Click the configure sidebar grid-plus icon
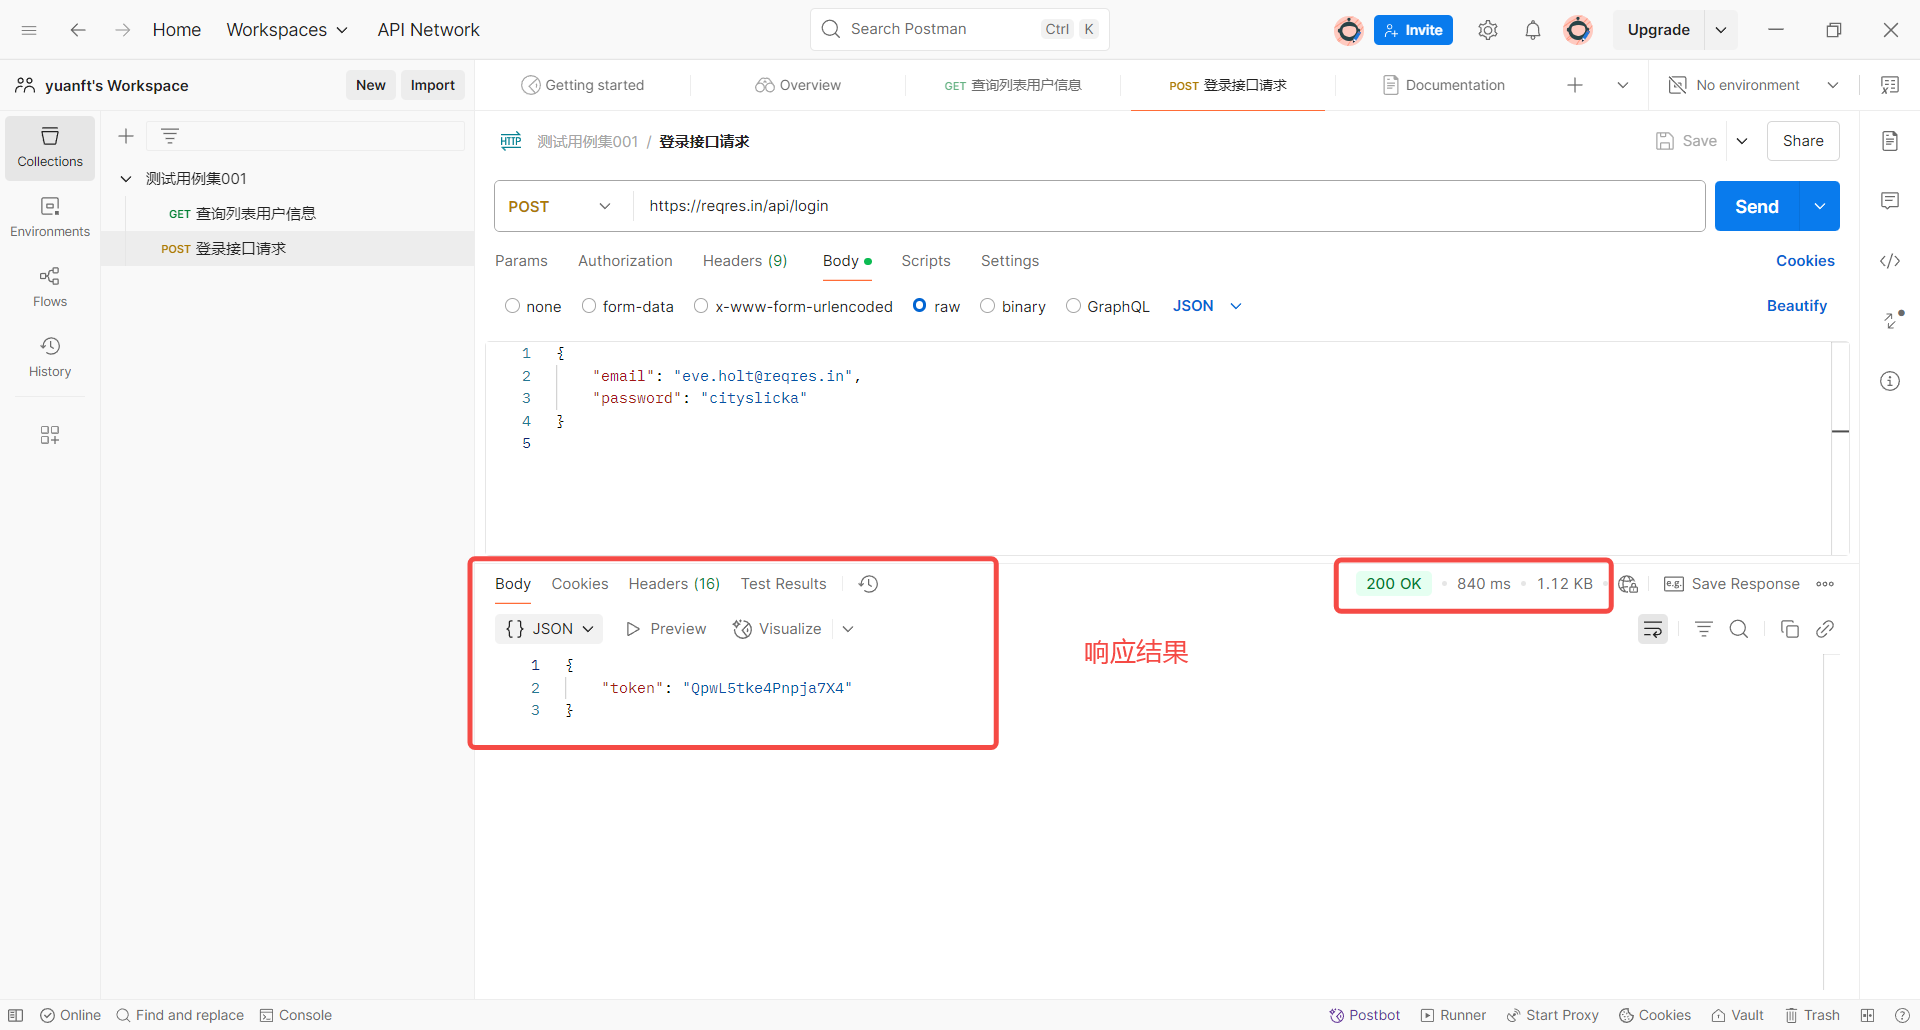 click(50, 435)
